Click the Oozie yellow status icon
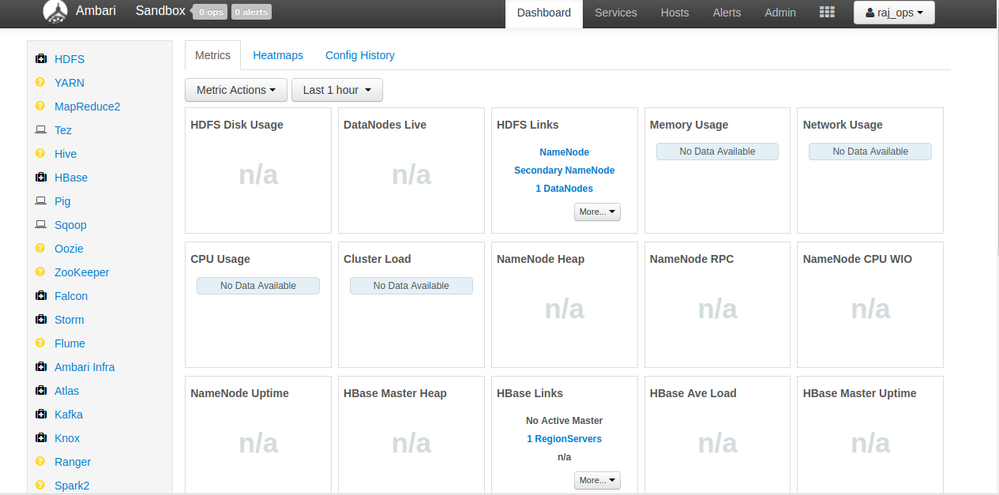Screen dimensions: 999x495 pos(41,248)
